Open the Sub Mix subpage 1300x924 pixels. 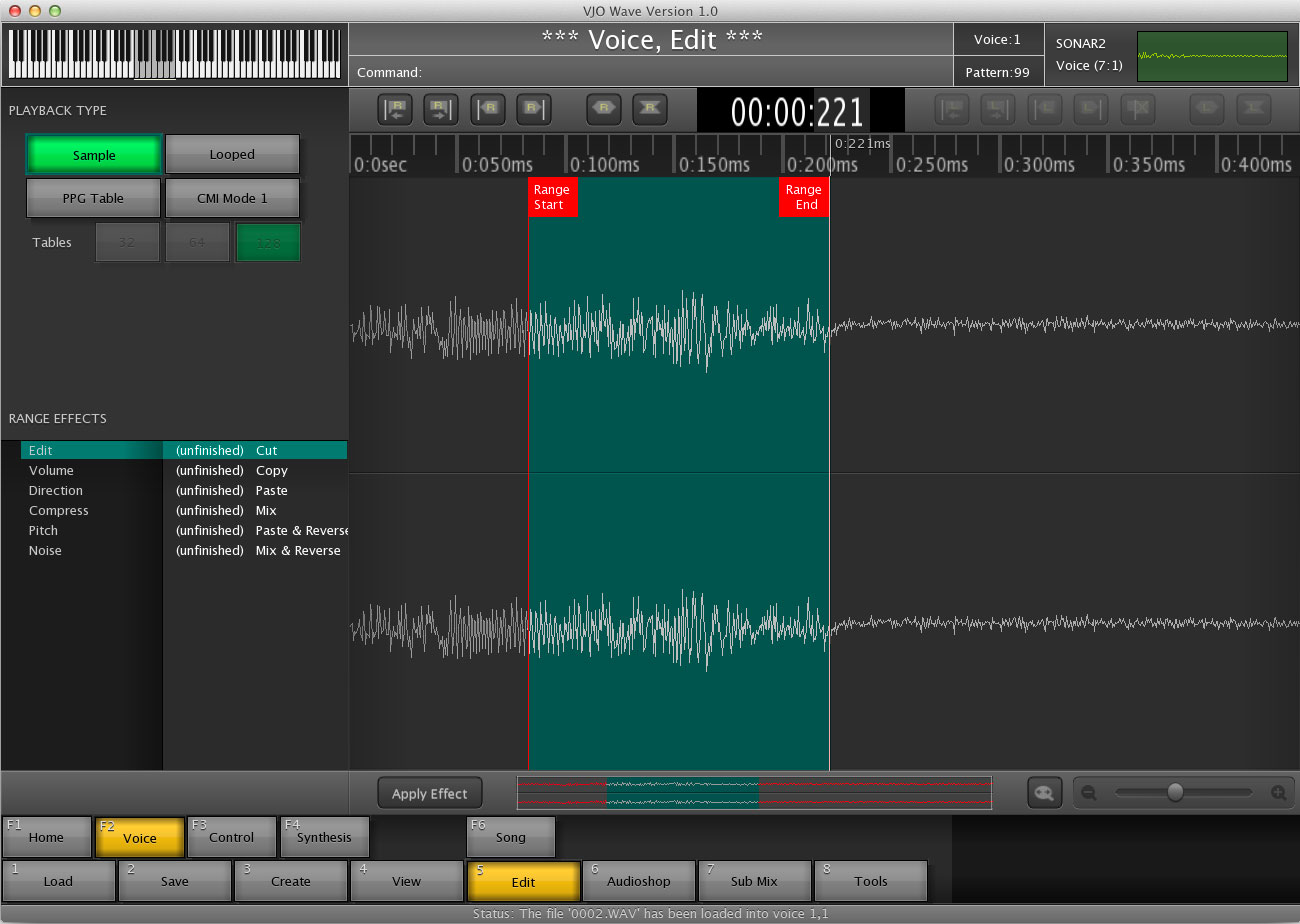tap(755, 881)
